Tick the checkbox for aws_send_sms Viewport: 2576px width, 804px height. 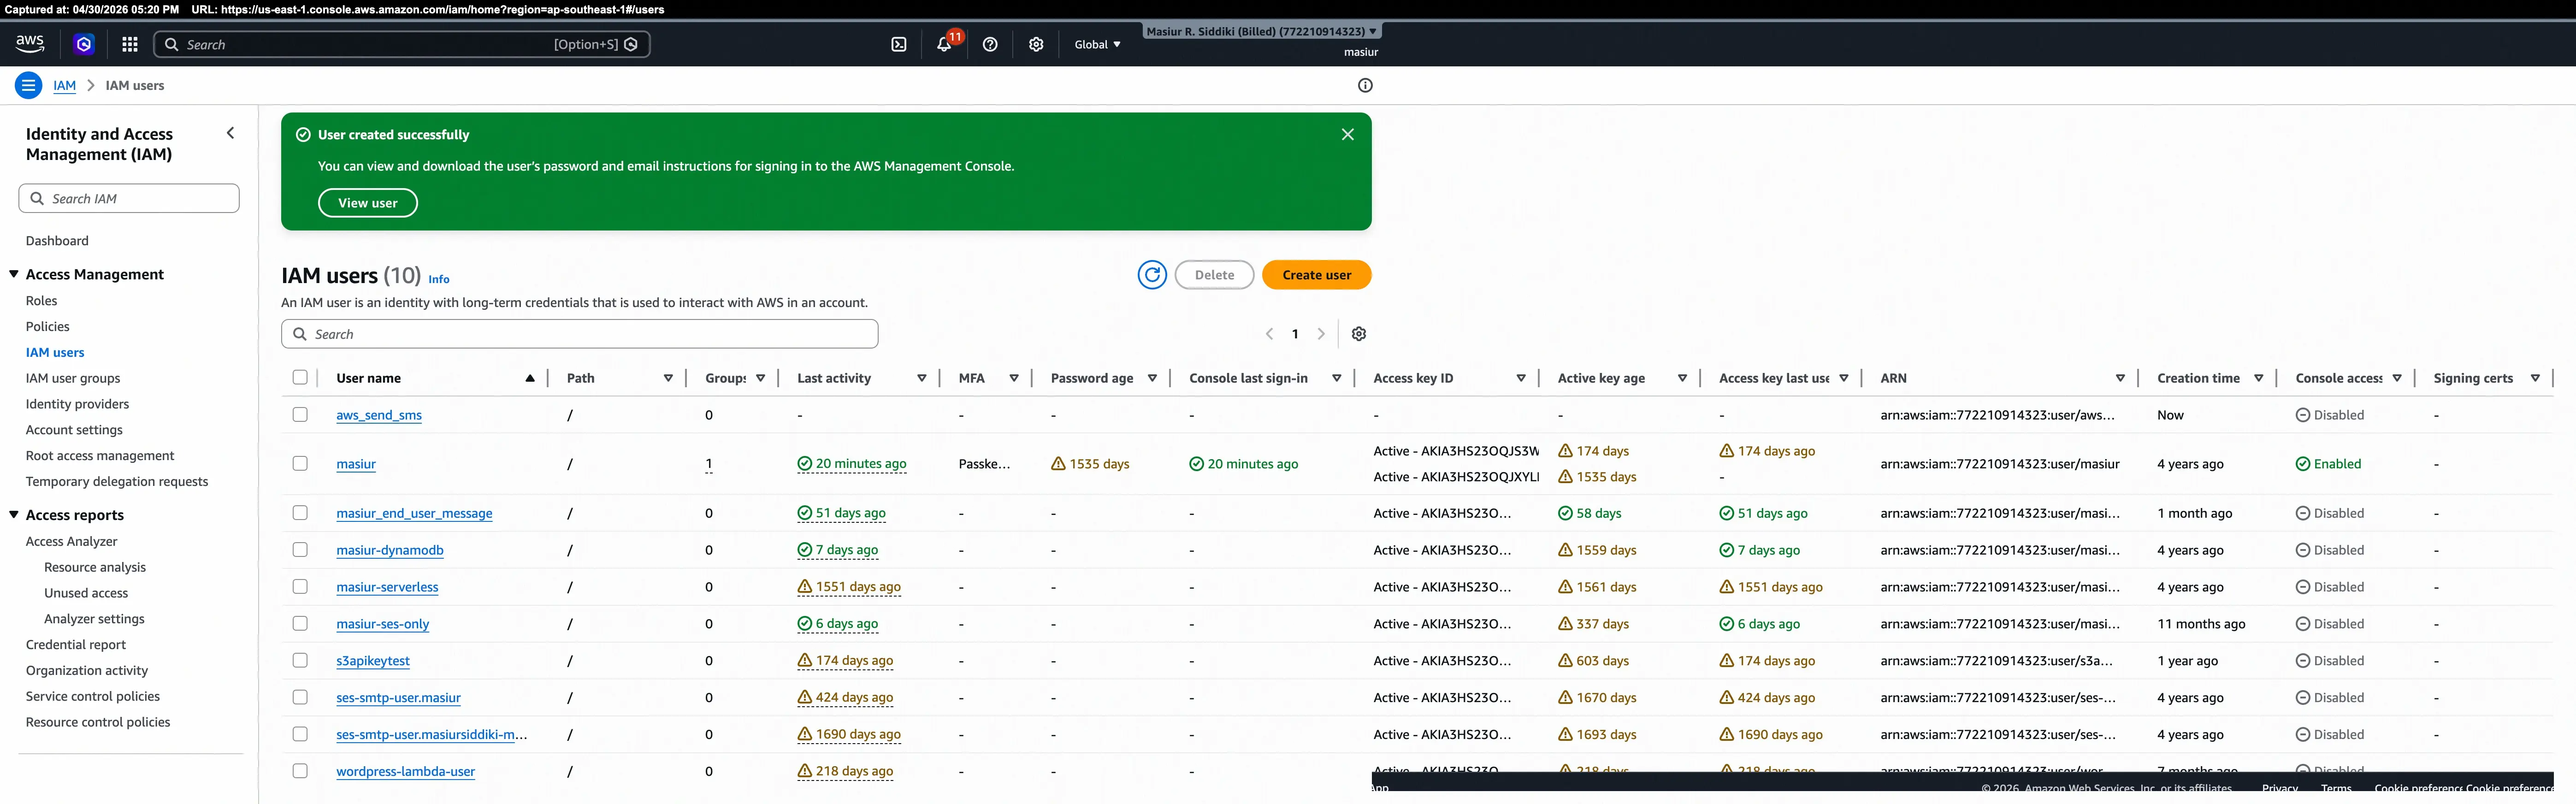tap(300, 414)
